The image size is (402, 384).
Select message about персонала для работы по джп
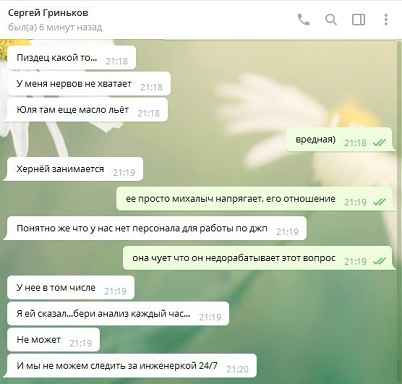157,228
